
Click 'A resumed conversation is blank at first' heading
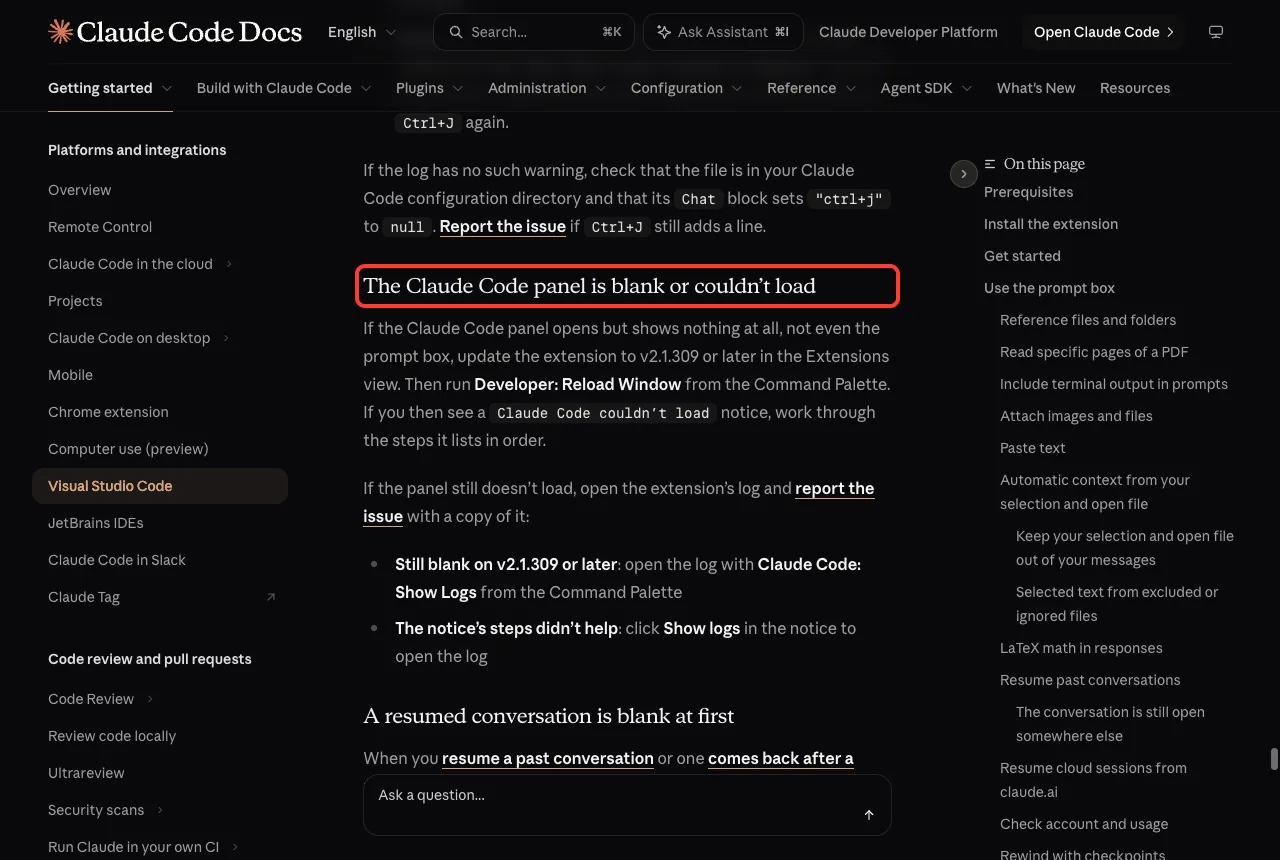pyautogui.click(x=548, y=716)
